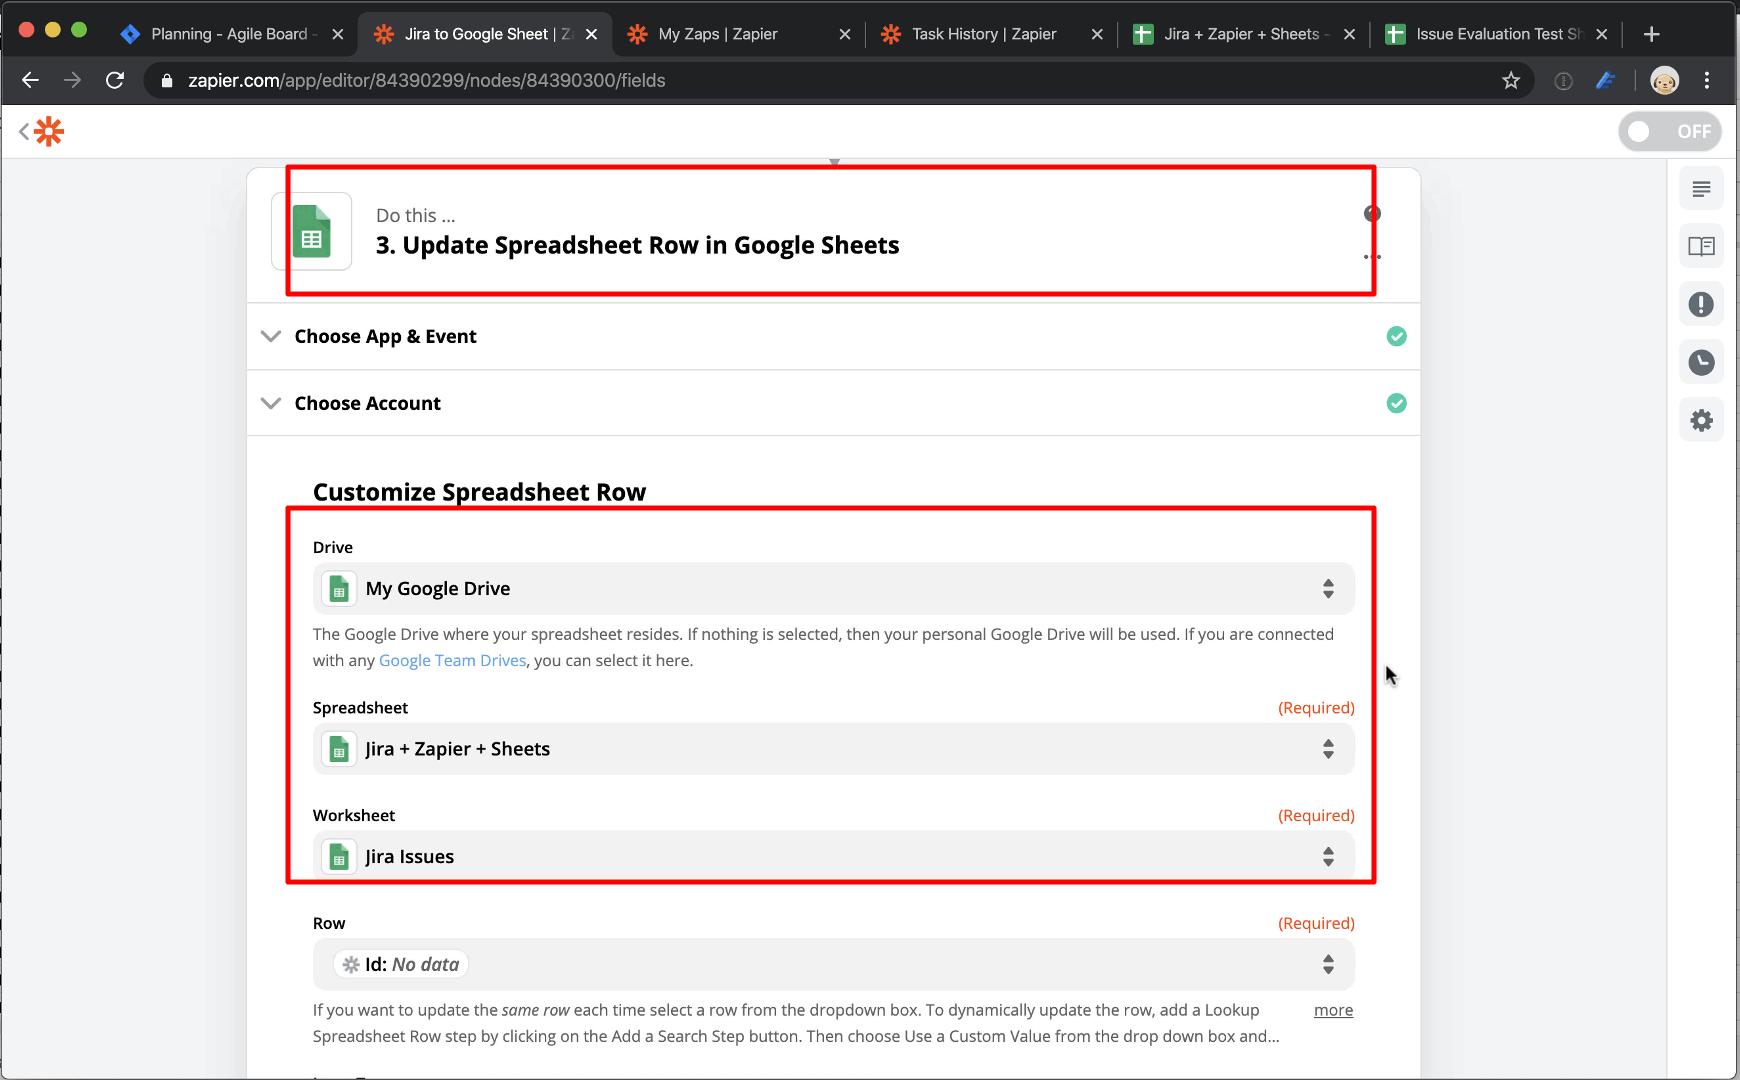
Task: Click the Worksheet dropdown arrows
Action: point(1328,857)
